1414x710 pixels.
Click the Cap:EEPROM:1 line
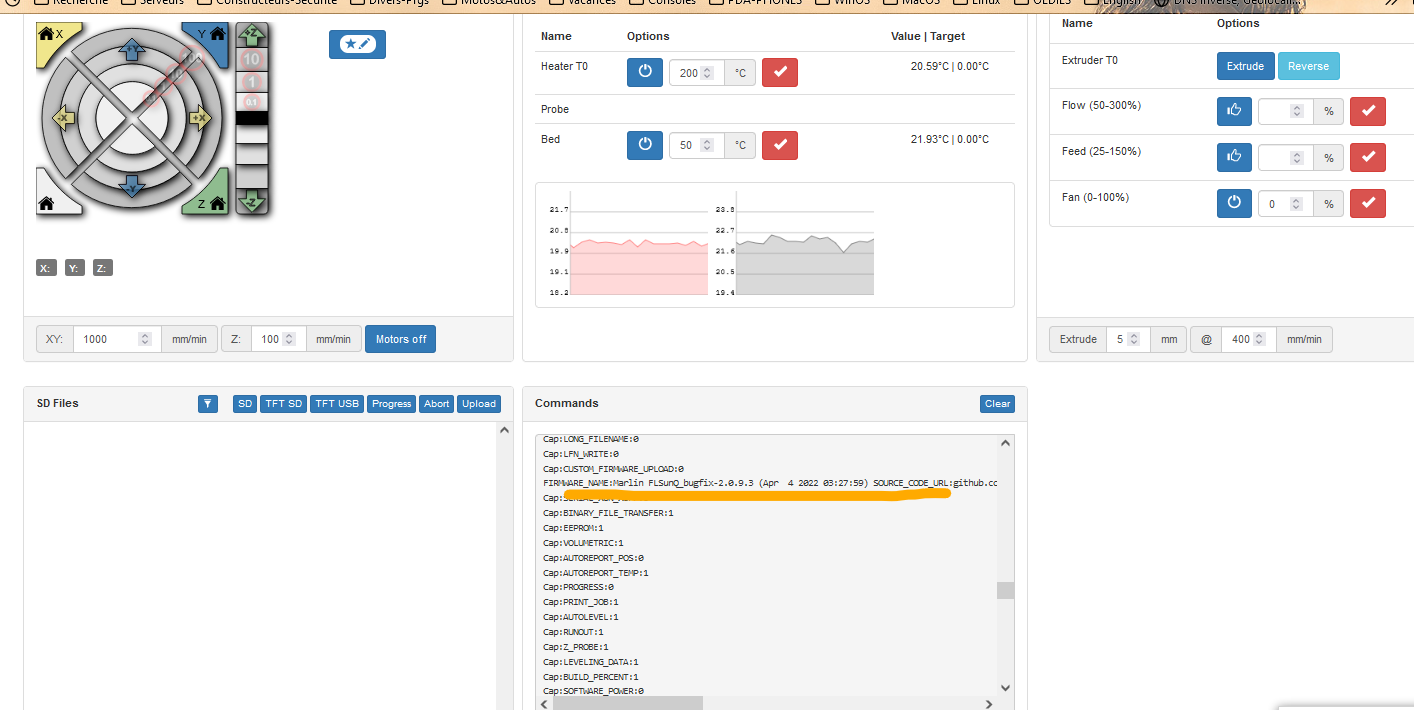(572, 528)
